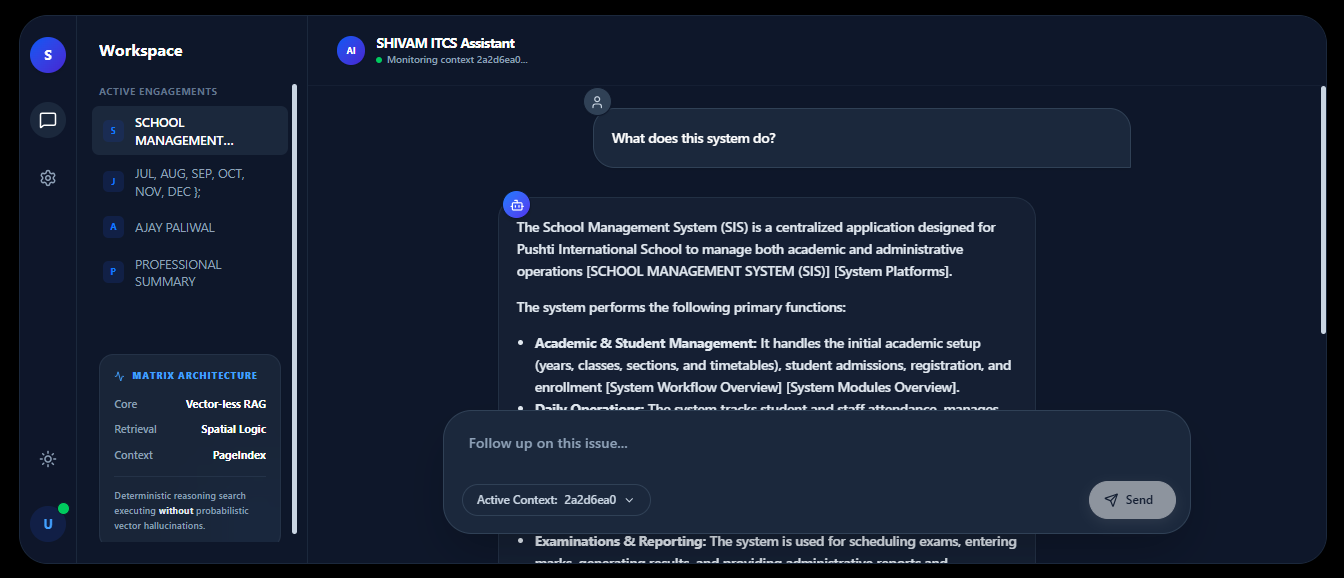This screenshot has height=578, width=1344.
Task: Open the chat messages icon in sidebar
Action: pyautogui.click(x=48, y=120)
